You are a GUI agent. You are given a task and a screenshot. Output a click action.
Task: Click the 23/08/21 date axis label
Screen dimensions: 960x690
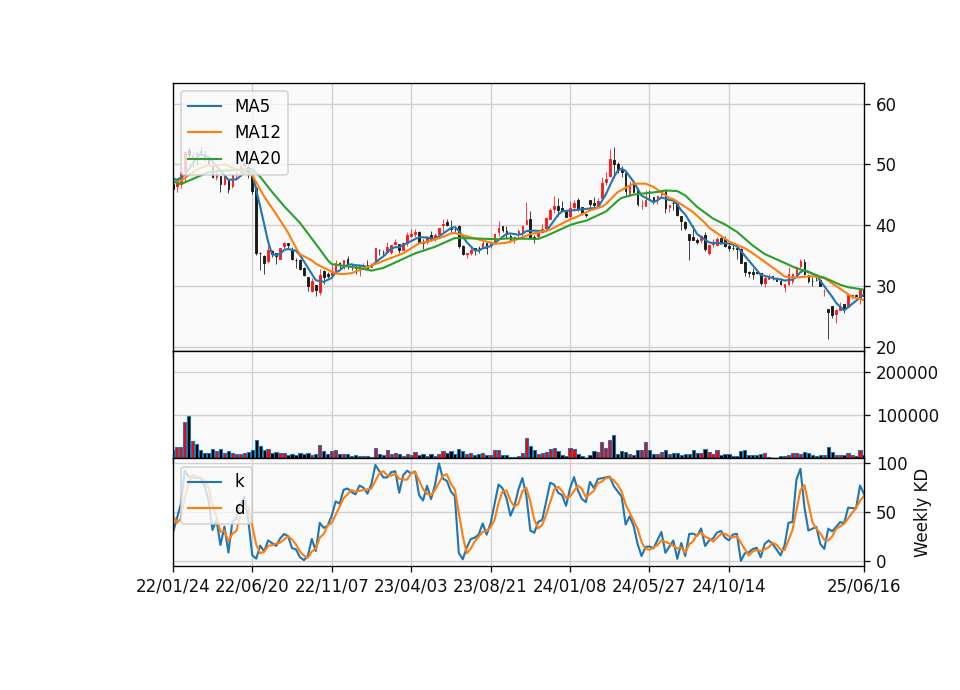[x=490, y=586]
